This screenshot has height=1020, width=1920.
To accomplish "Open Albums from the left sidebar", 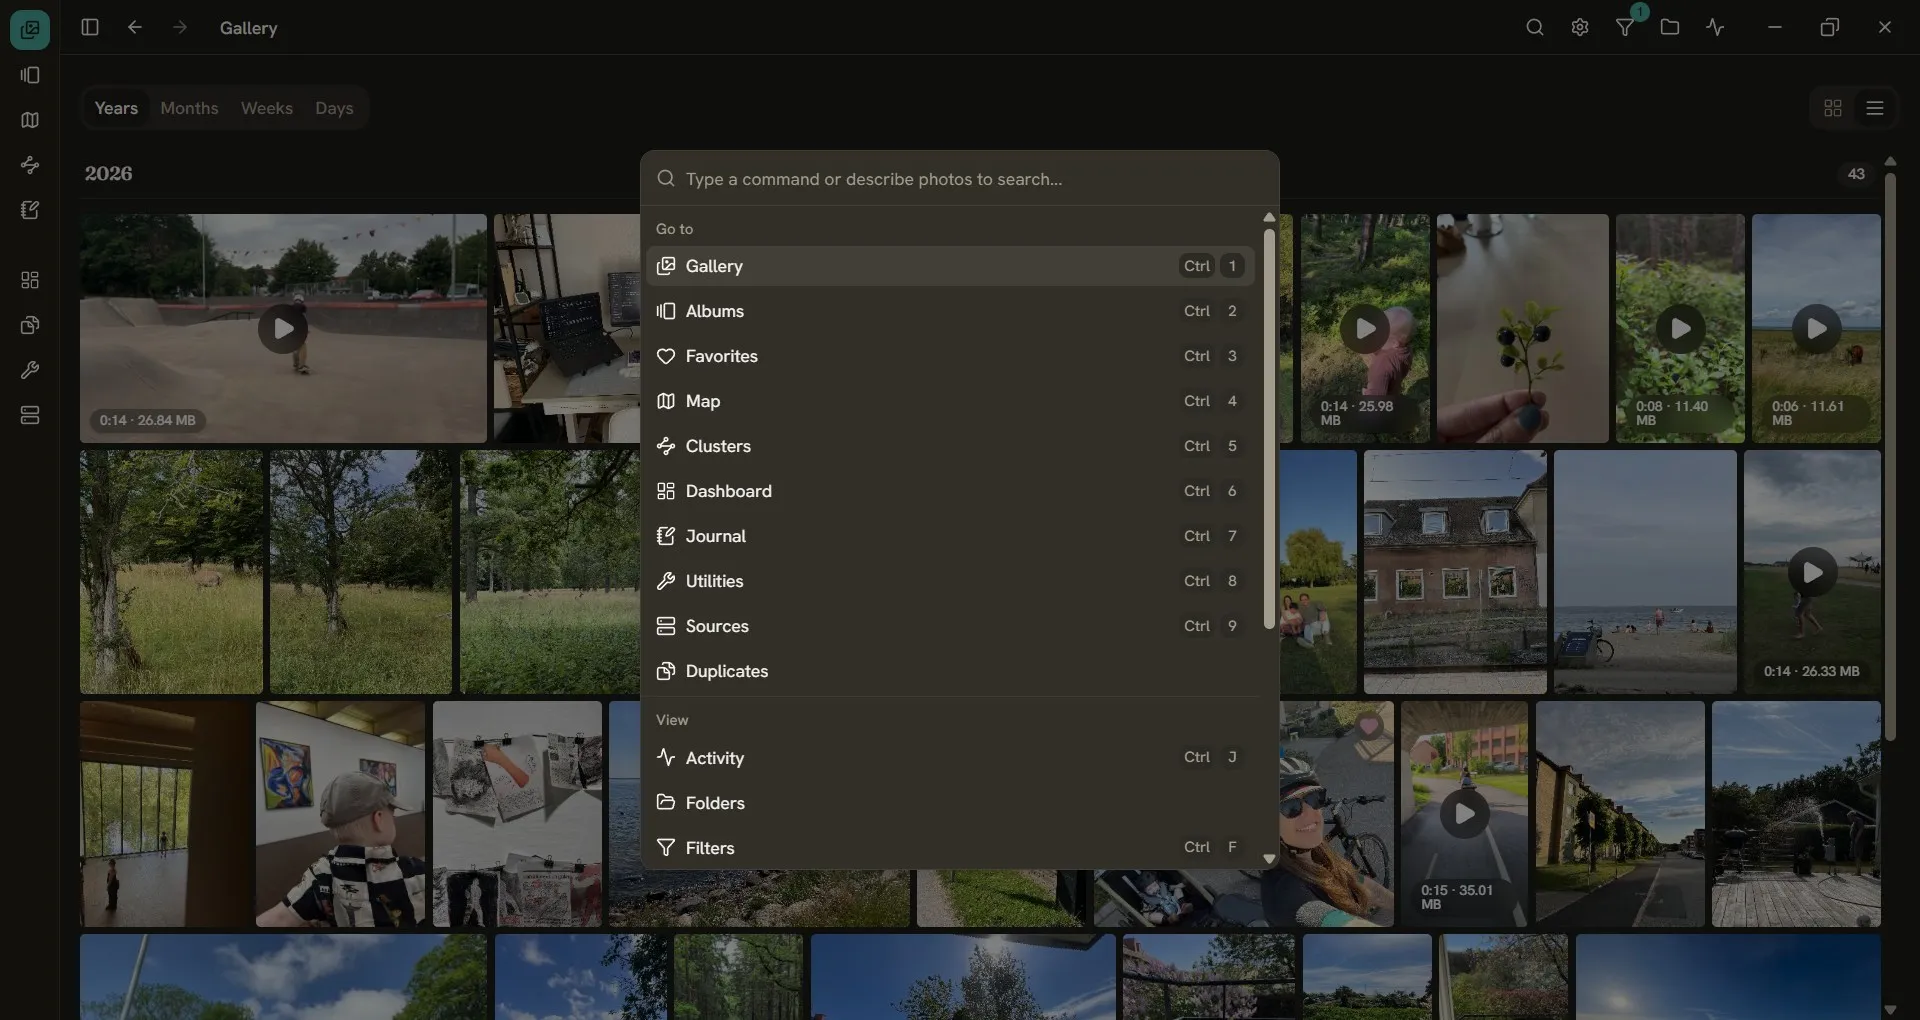I will [30, 76].
